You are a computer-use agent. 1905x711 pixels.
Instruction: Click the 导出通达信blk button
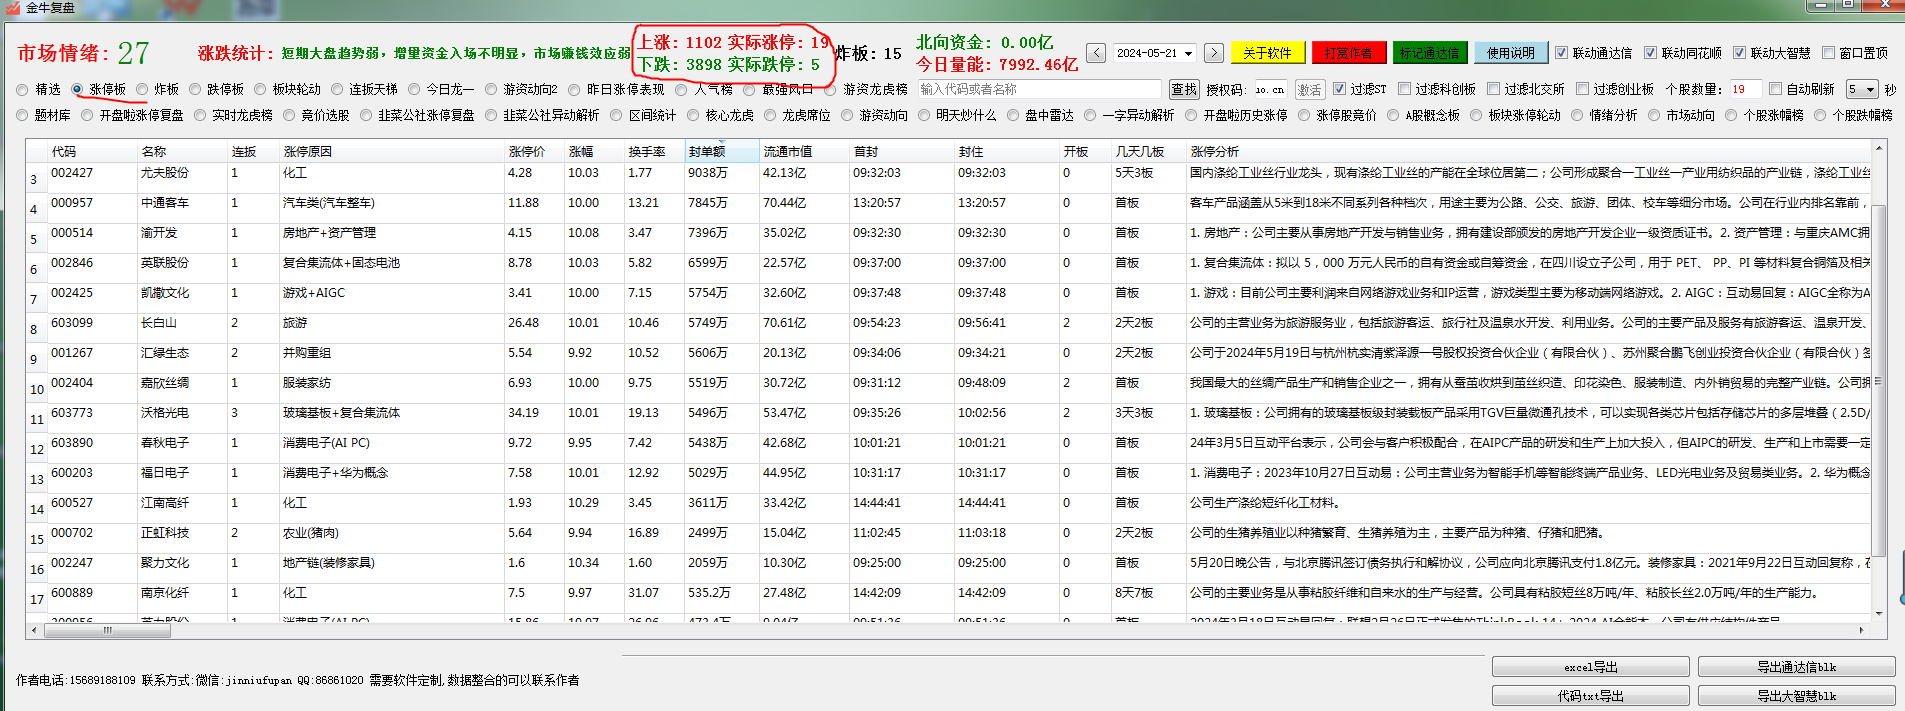pos(1796,667)
